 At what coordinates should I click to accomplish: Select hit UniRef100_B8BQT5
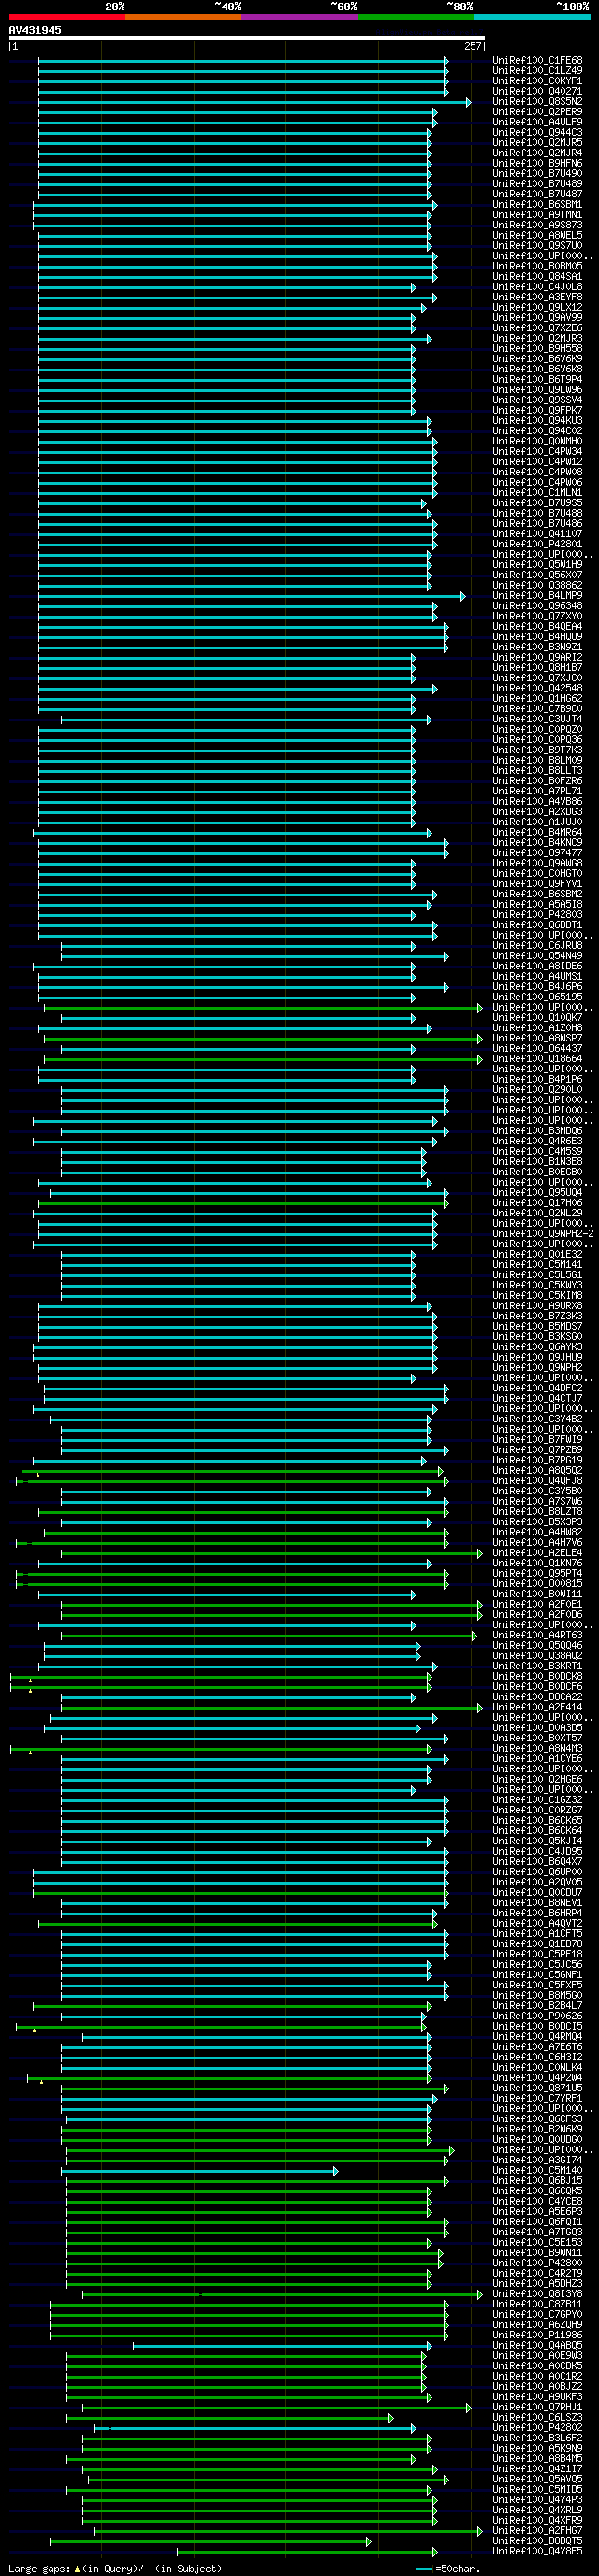(537, 2541)
